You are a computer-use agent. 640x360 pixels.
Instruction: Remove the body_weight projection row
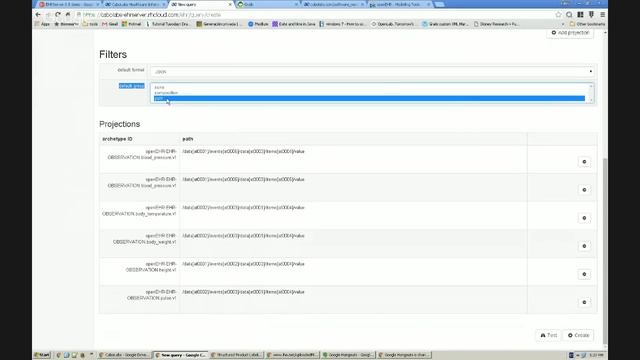(584, 246)
